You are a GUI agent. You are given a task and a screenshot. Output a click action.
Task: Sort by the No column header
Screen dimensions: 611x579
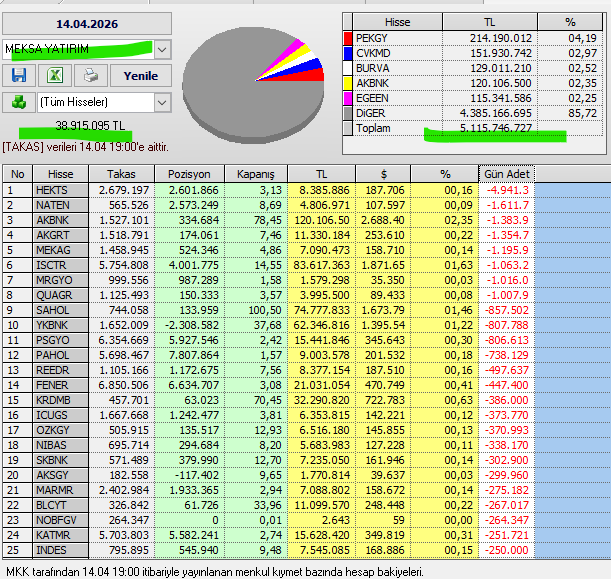click(x=18, y=174)
